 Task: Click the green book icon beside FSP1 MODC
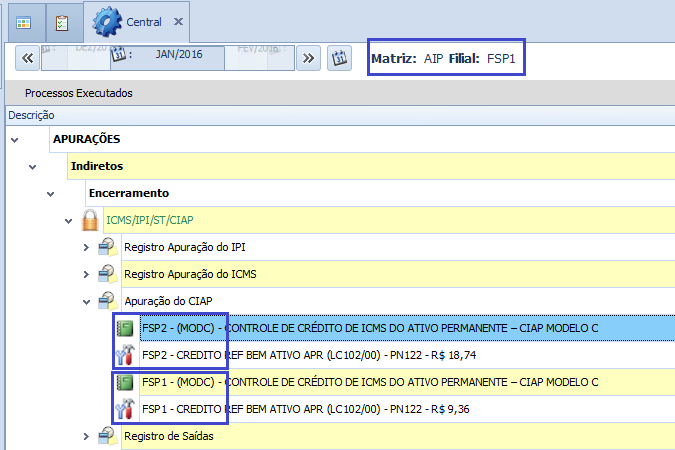tap(126, 382)
